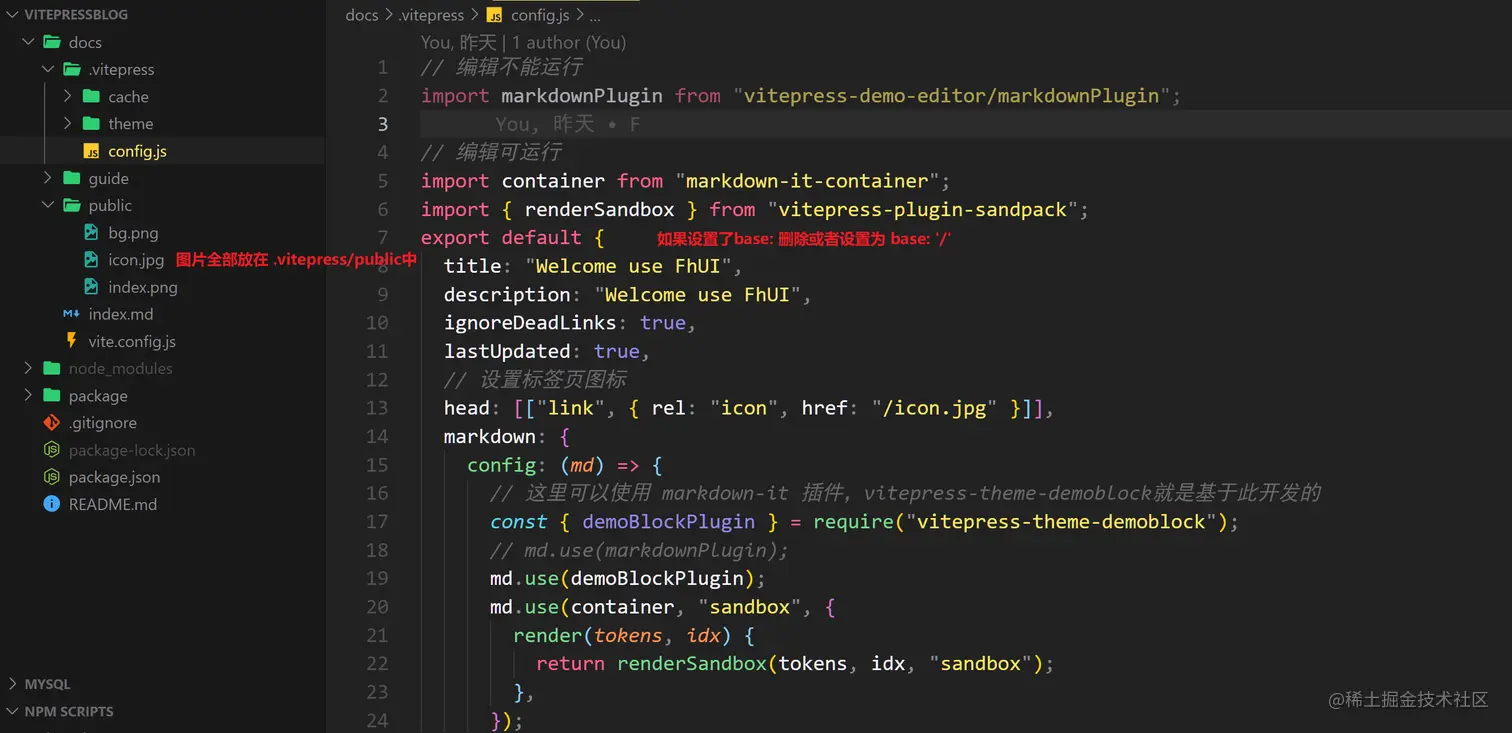The height and width of the screenshot is (733, 1512).
Task: Expand the cache folder chevron
Action: pos(67,96)
